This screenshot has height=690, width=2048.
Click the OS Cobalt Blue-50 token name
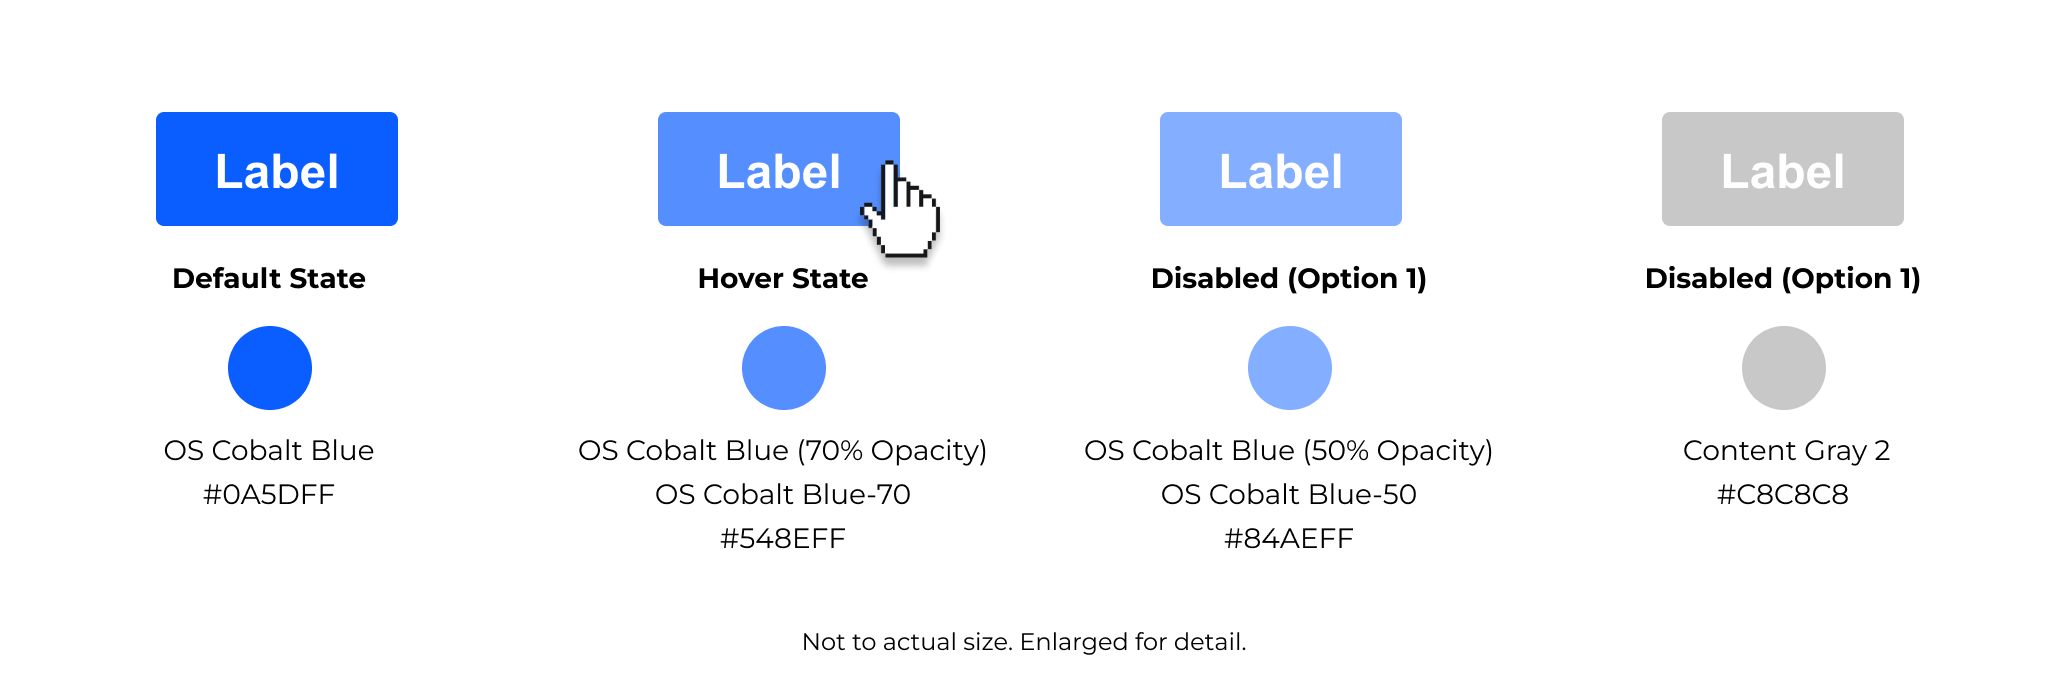(1289, 494)
